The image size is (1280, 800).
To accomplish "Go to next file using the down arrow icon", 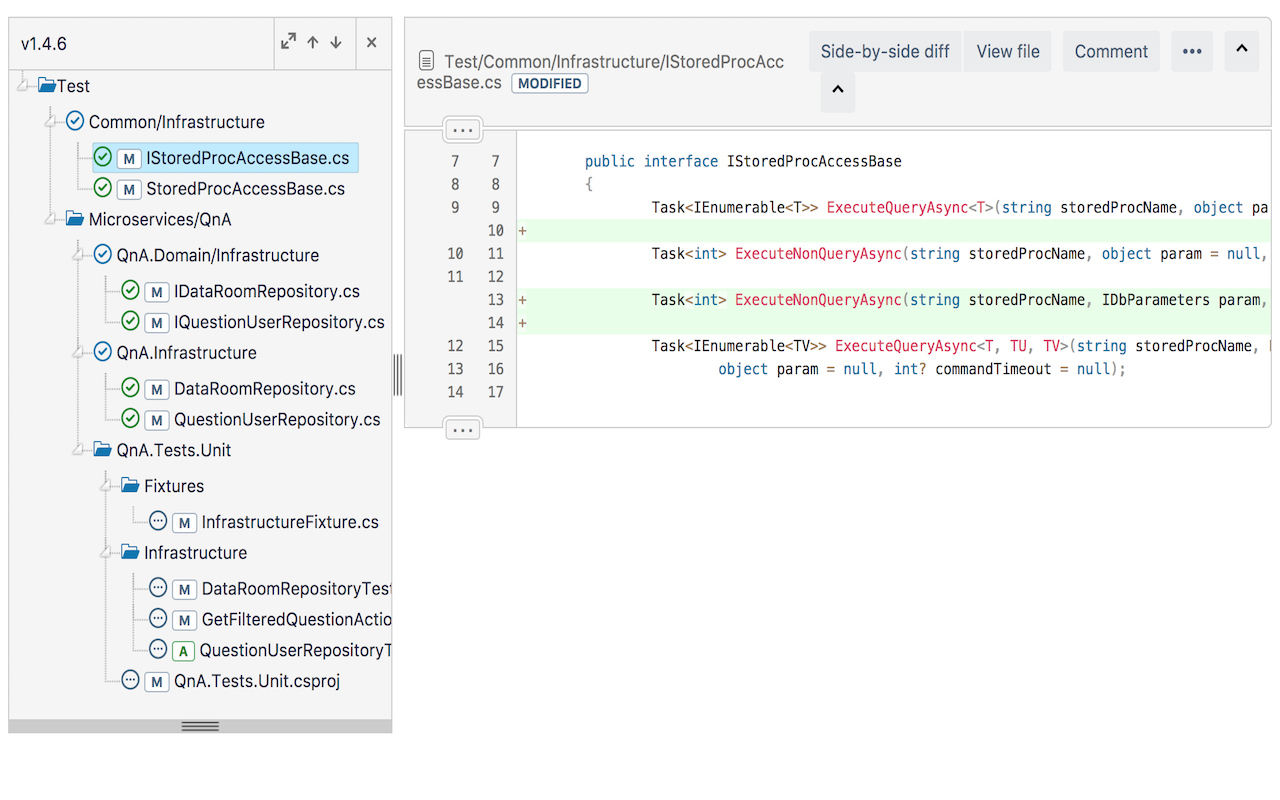I will 336,42.
